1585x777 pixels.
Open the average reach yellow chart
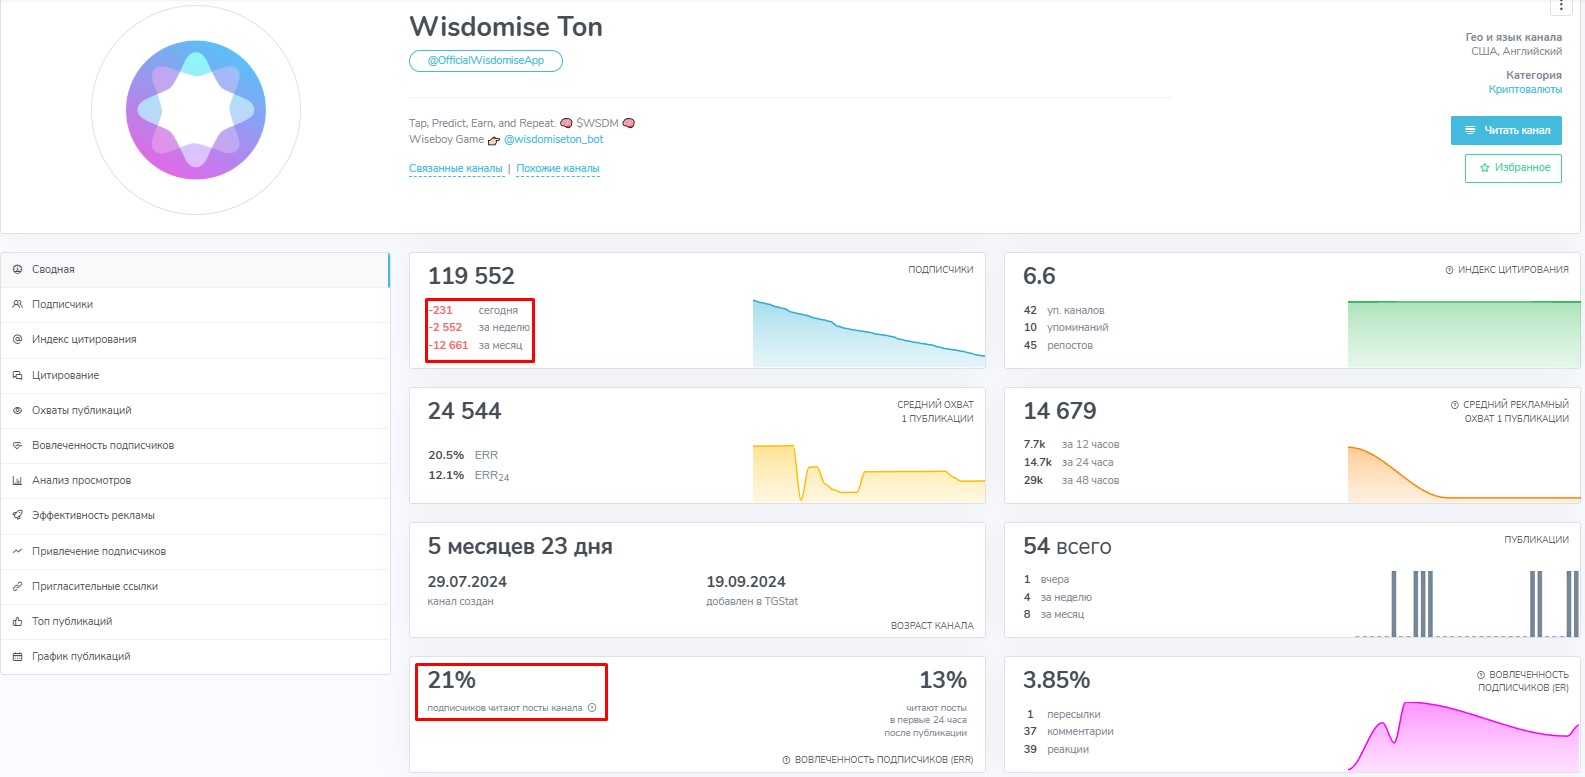869,472
